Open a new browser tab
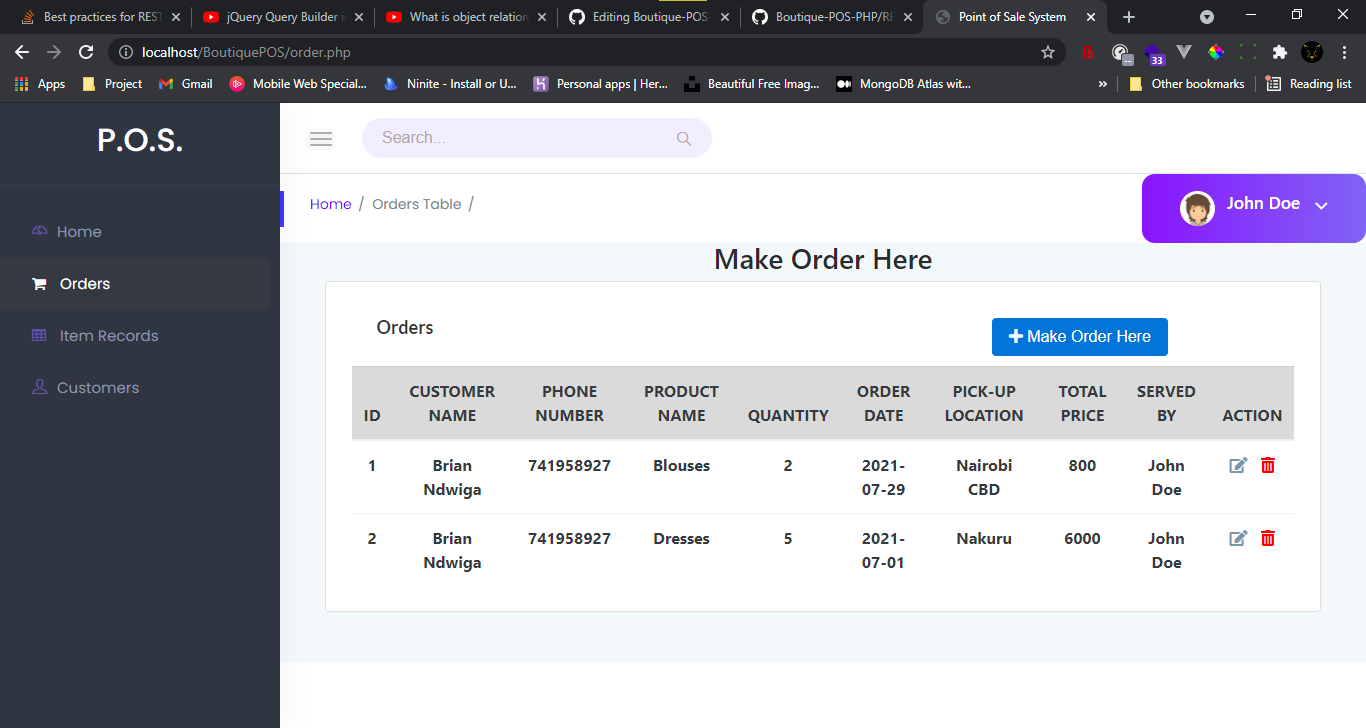The image size is (1366, 728). point(1129,17)
